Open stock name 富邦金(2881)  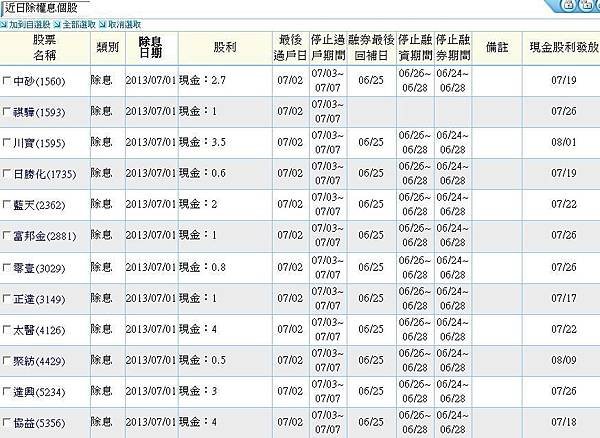pos(44,236)
